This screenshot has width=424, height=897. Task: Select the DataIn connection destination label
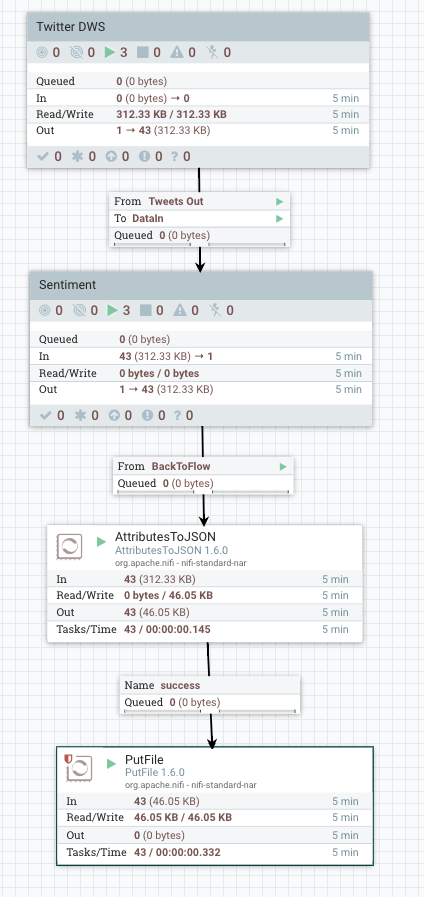(148, 218)
